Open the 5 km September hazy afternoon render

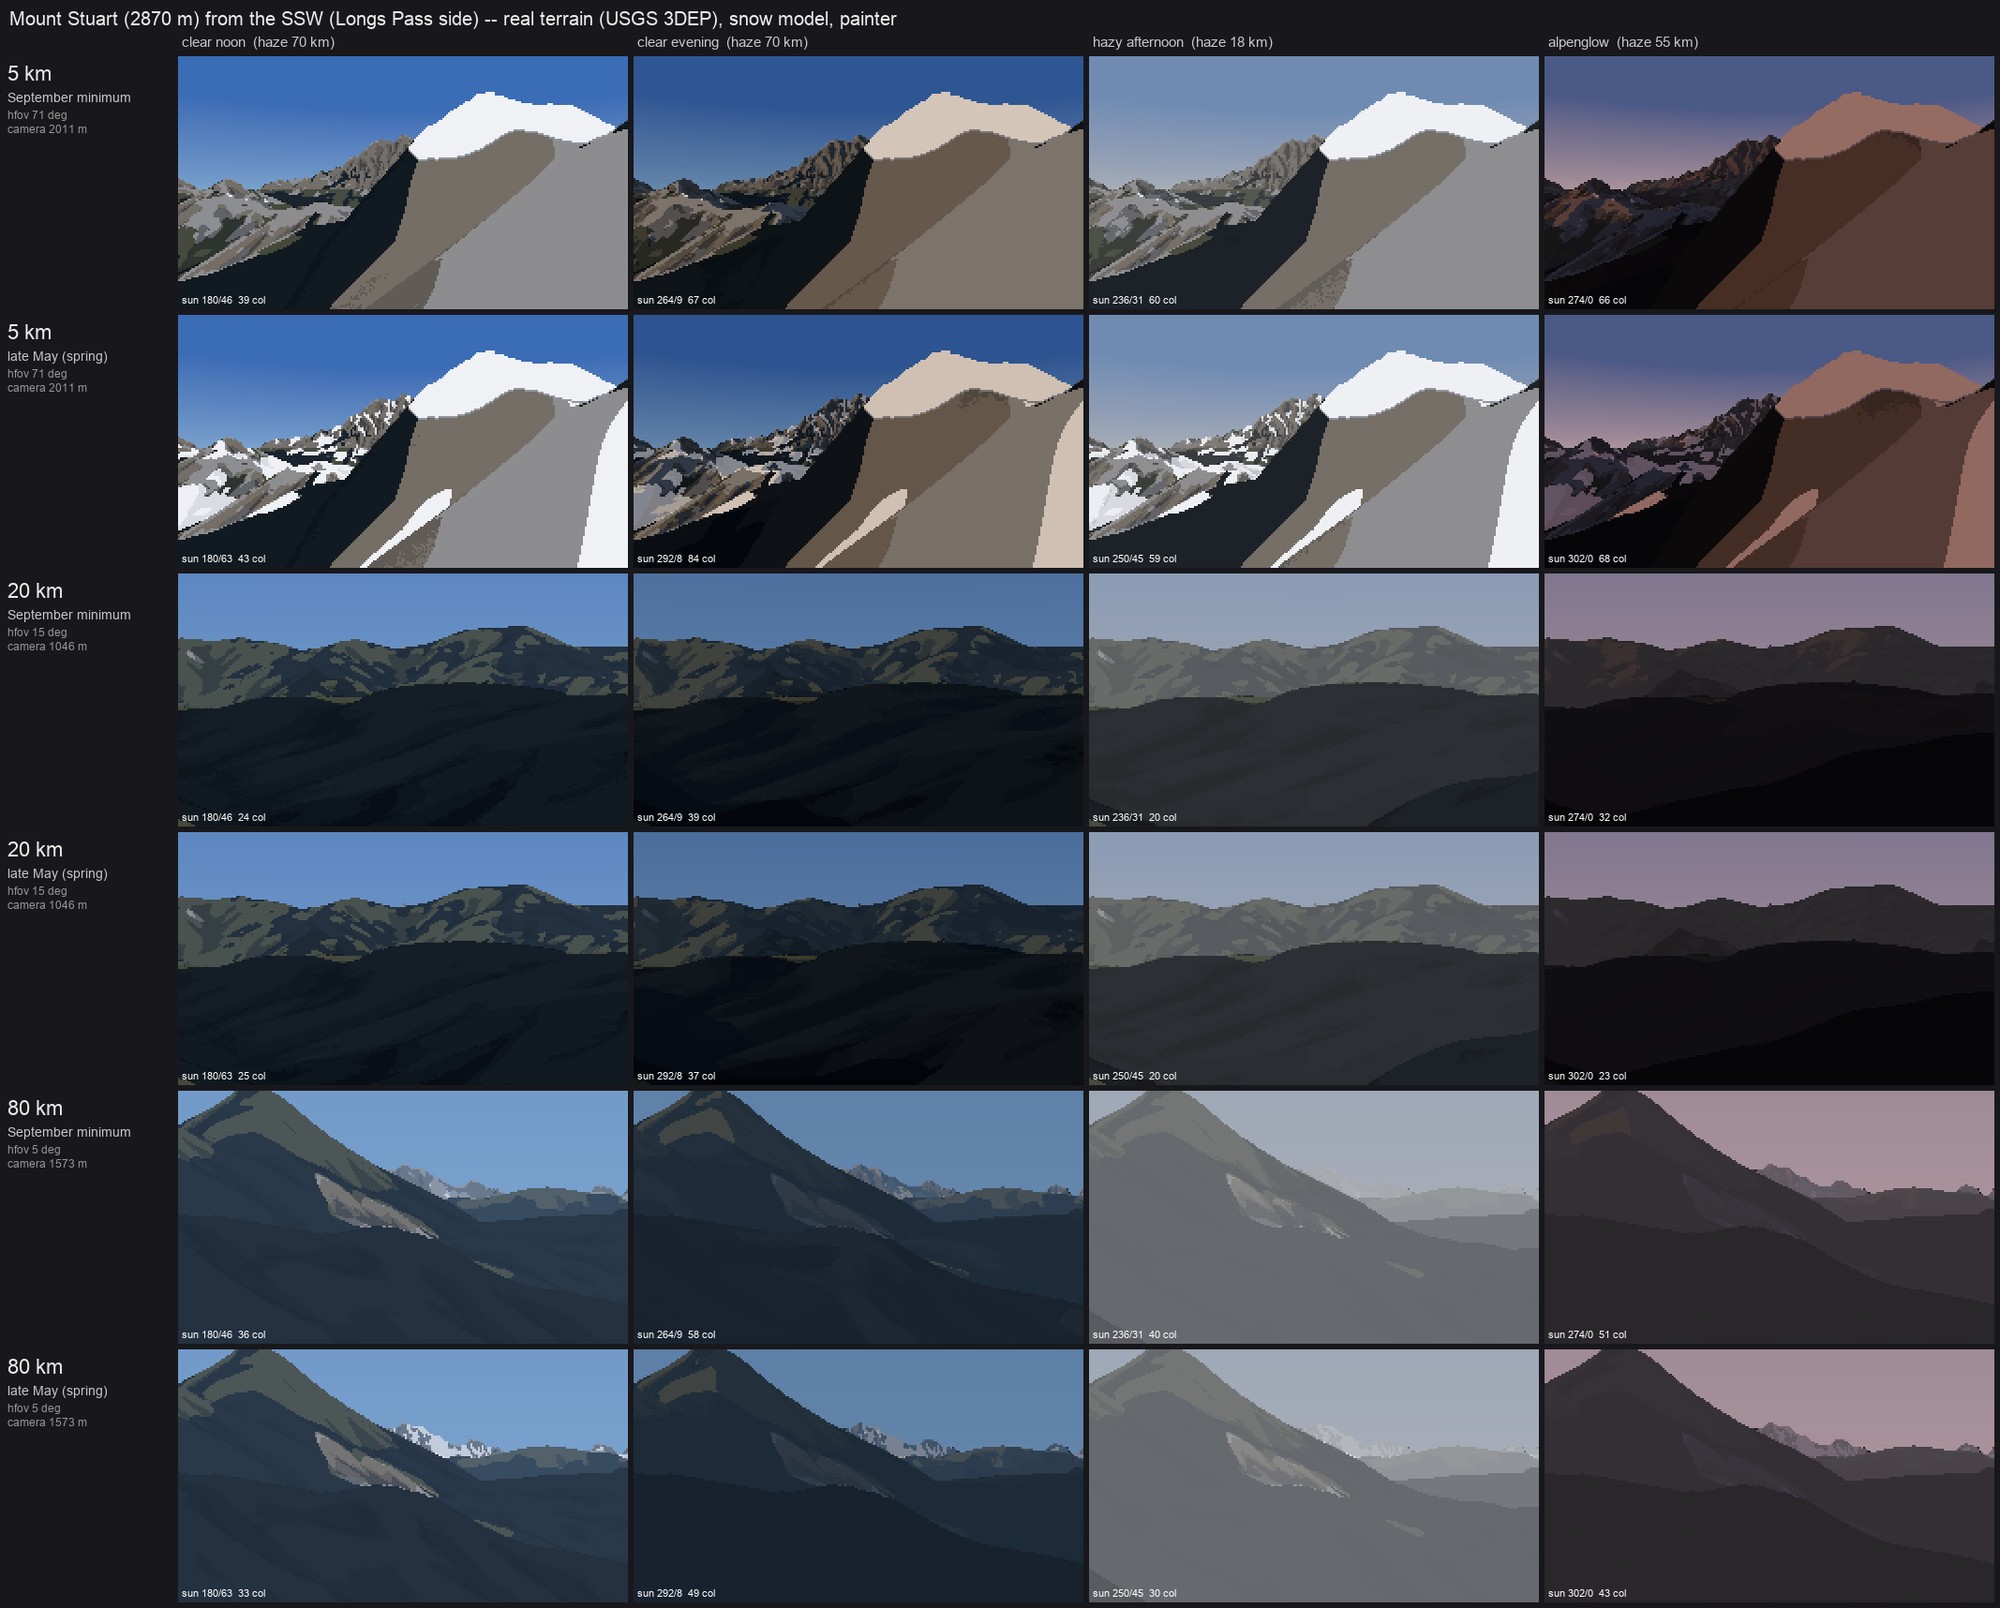click(x=1313, y=182)
